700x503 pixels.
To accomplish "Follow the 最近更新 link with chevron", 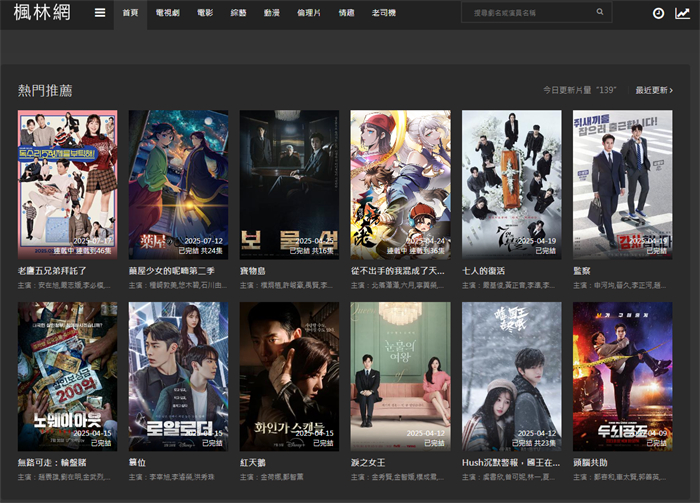I will (x=654, y=90).
